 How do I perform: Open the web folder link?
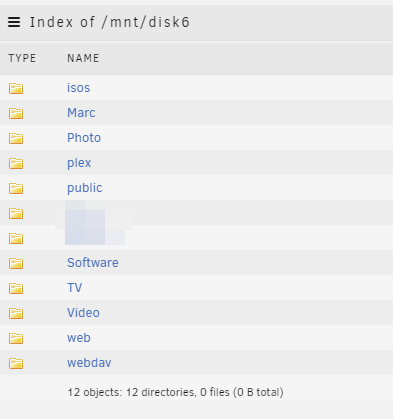point(79,338)
